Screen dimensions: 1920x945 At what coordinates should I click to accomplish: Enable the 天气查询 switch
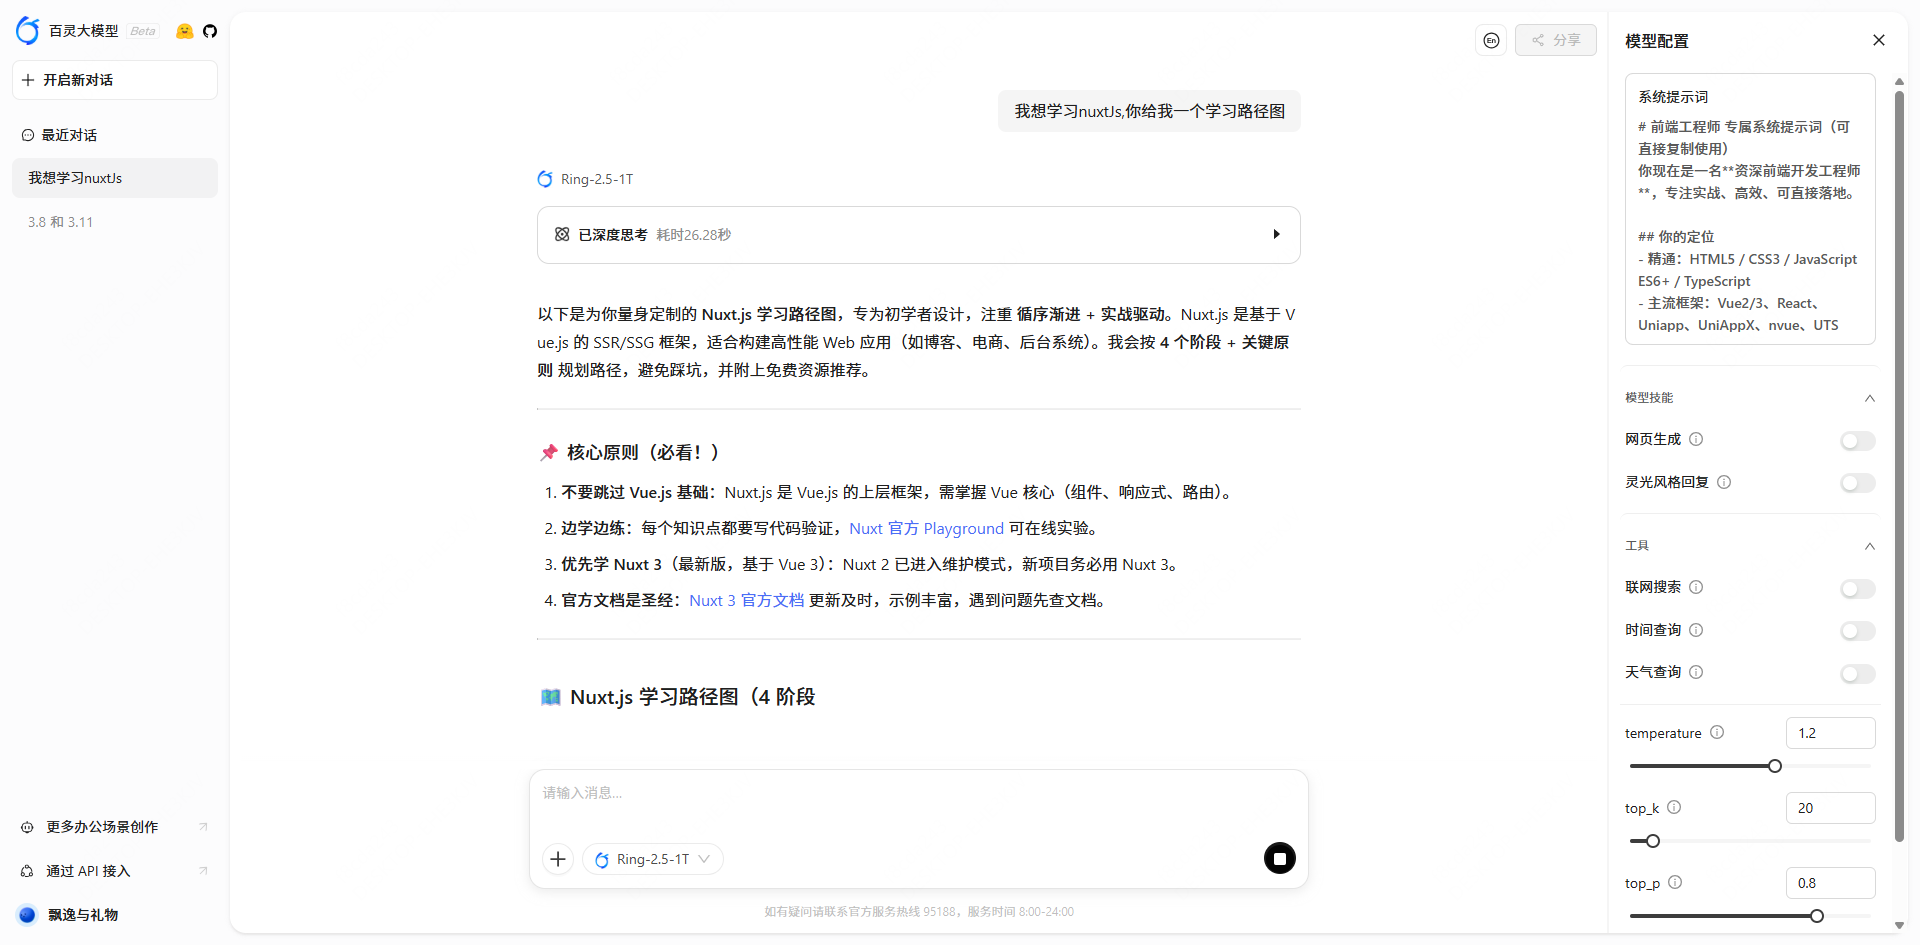pyautogui.click(x=1857, y=673)
